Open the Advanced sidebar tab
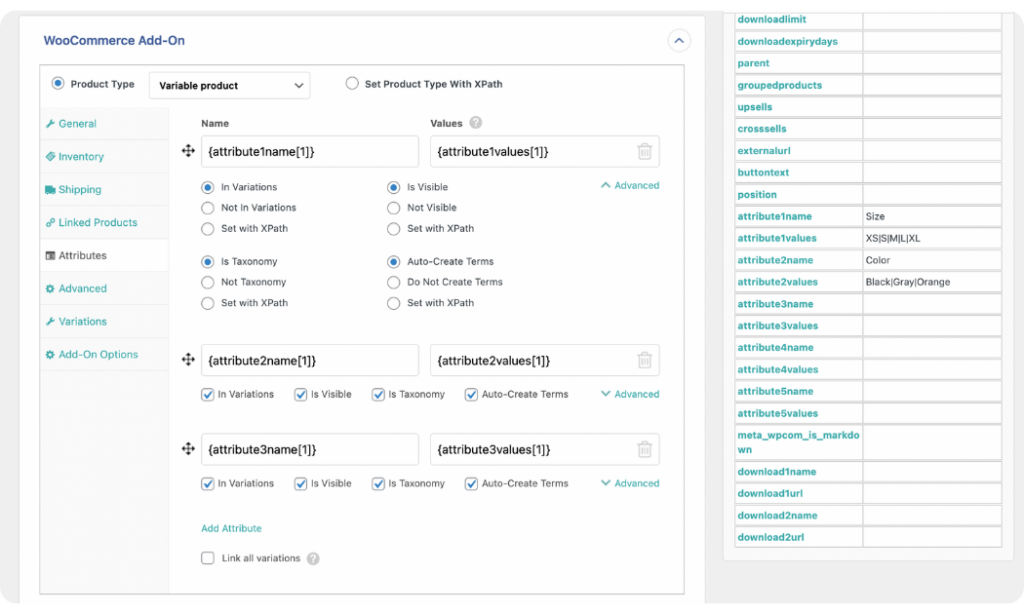1024x614 pixels. click(82, 289)
